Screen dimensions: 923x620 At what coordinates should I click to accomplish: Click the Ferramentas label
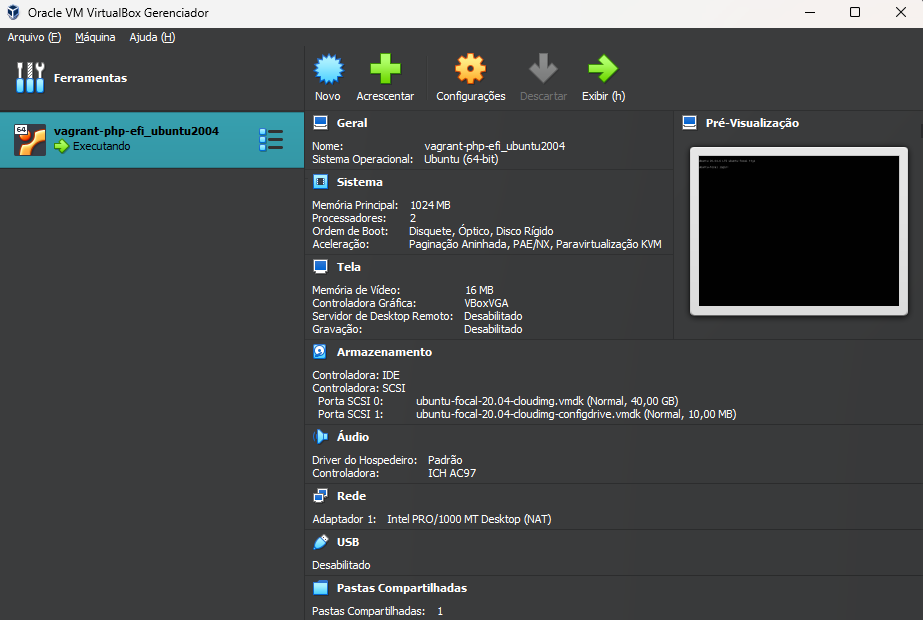tap(91, 78)
